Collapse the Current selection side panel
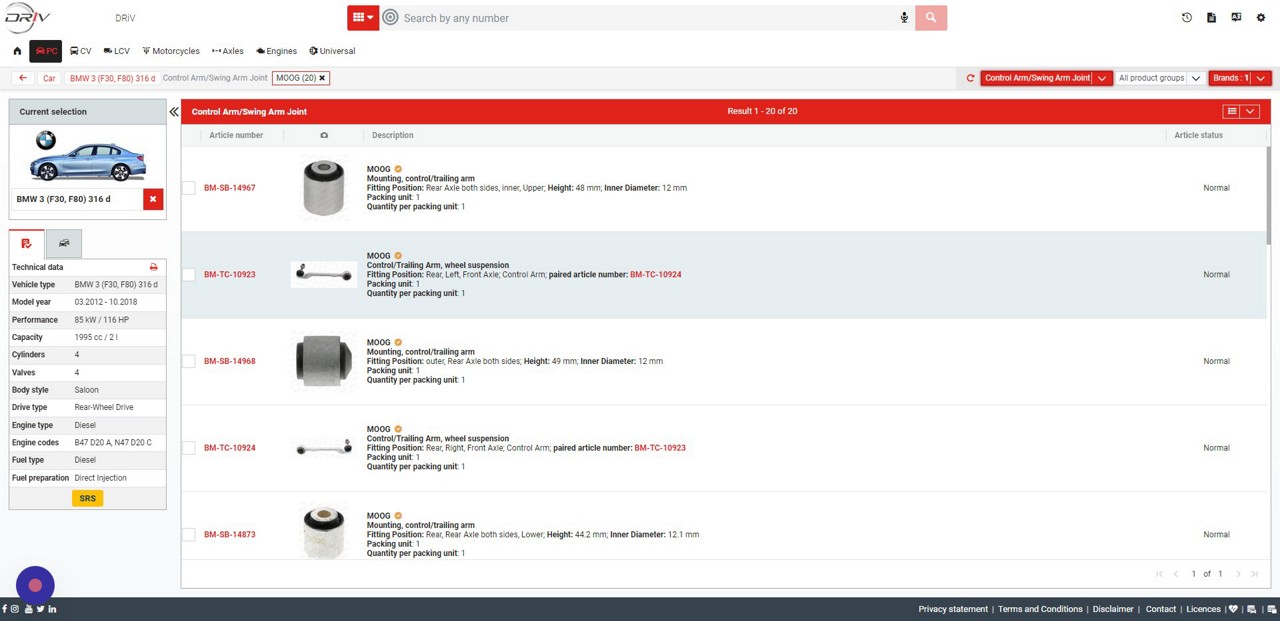 click(174, 112)
